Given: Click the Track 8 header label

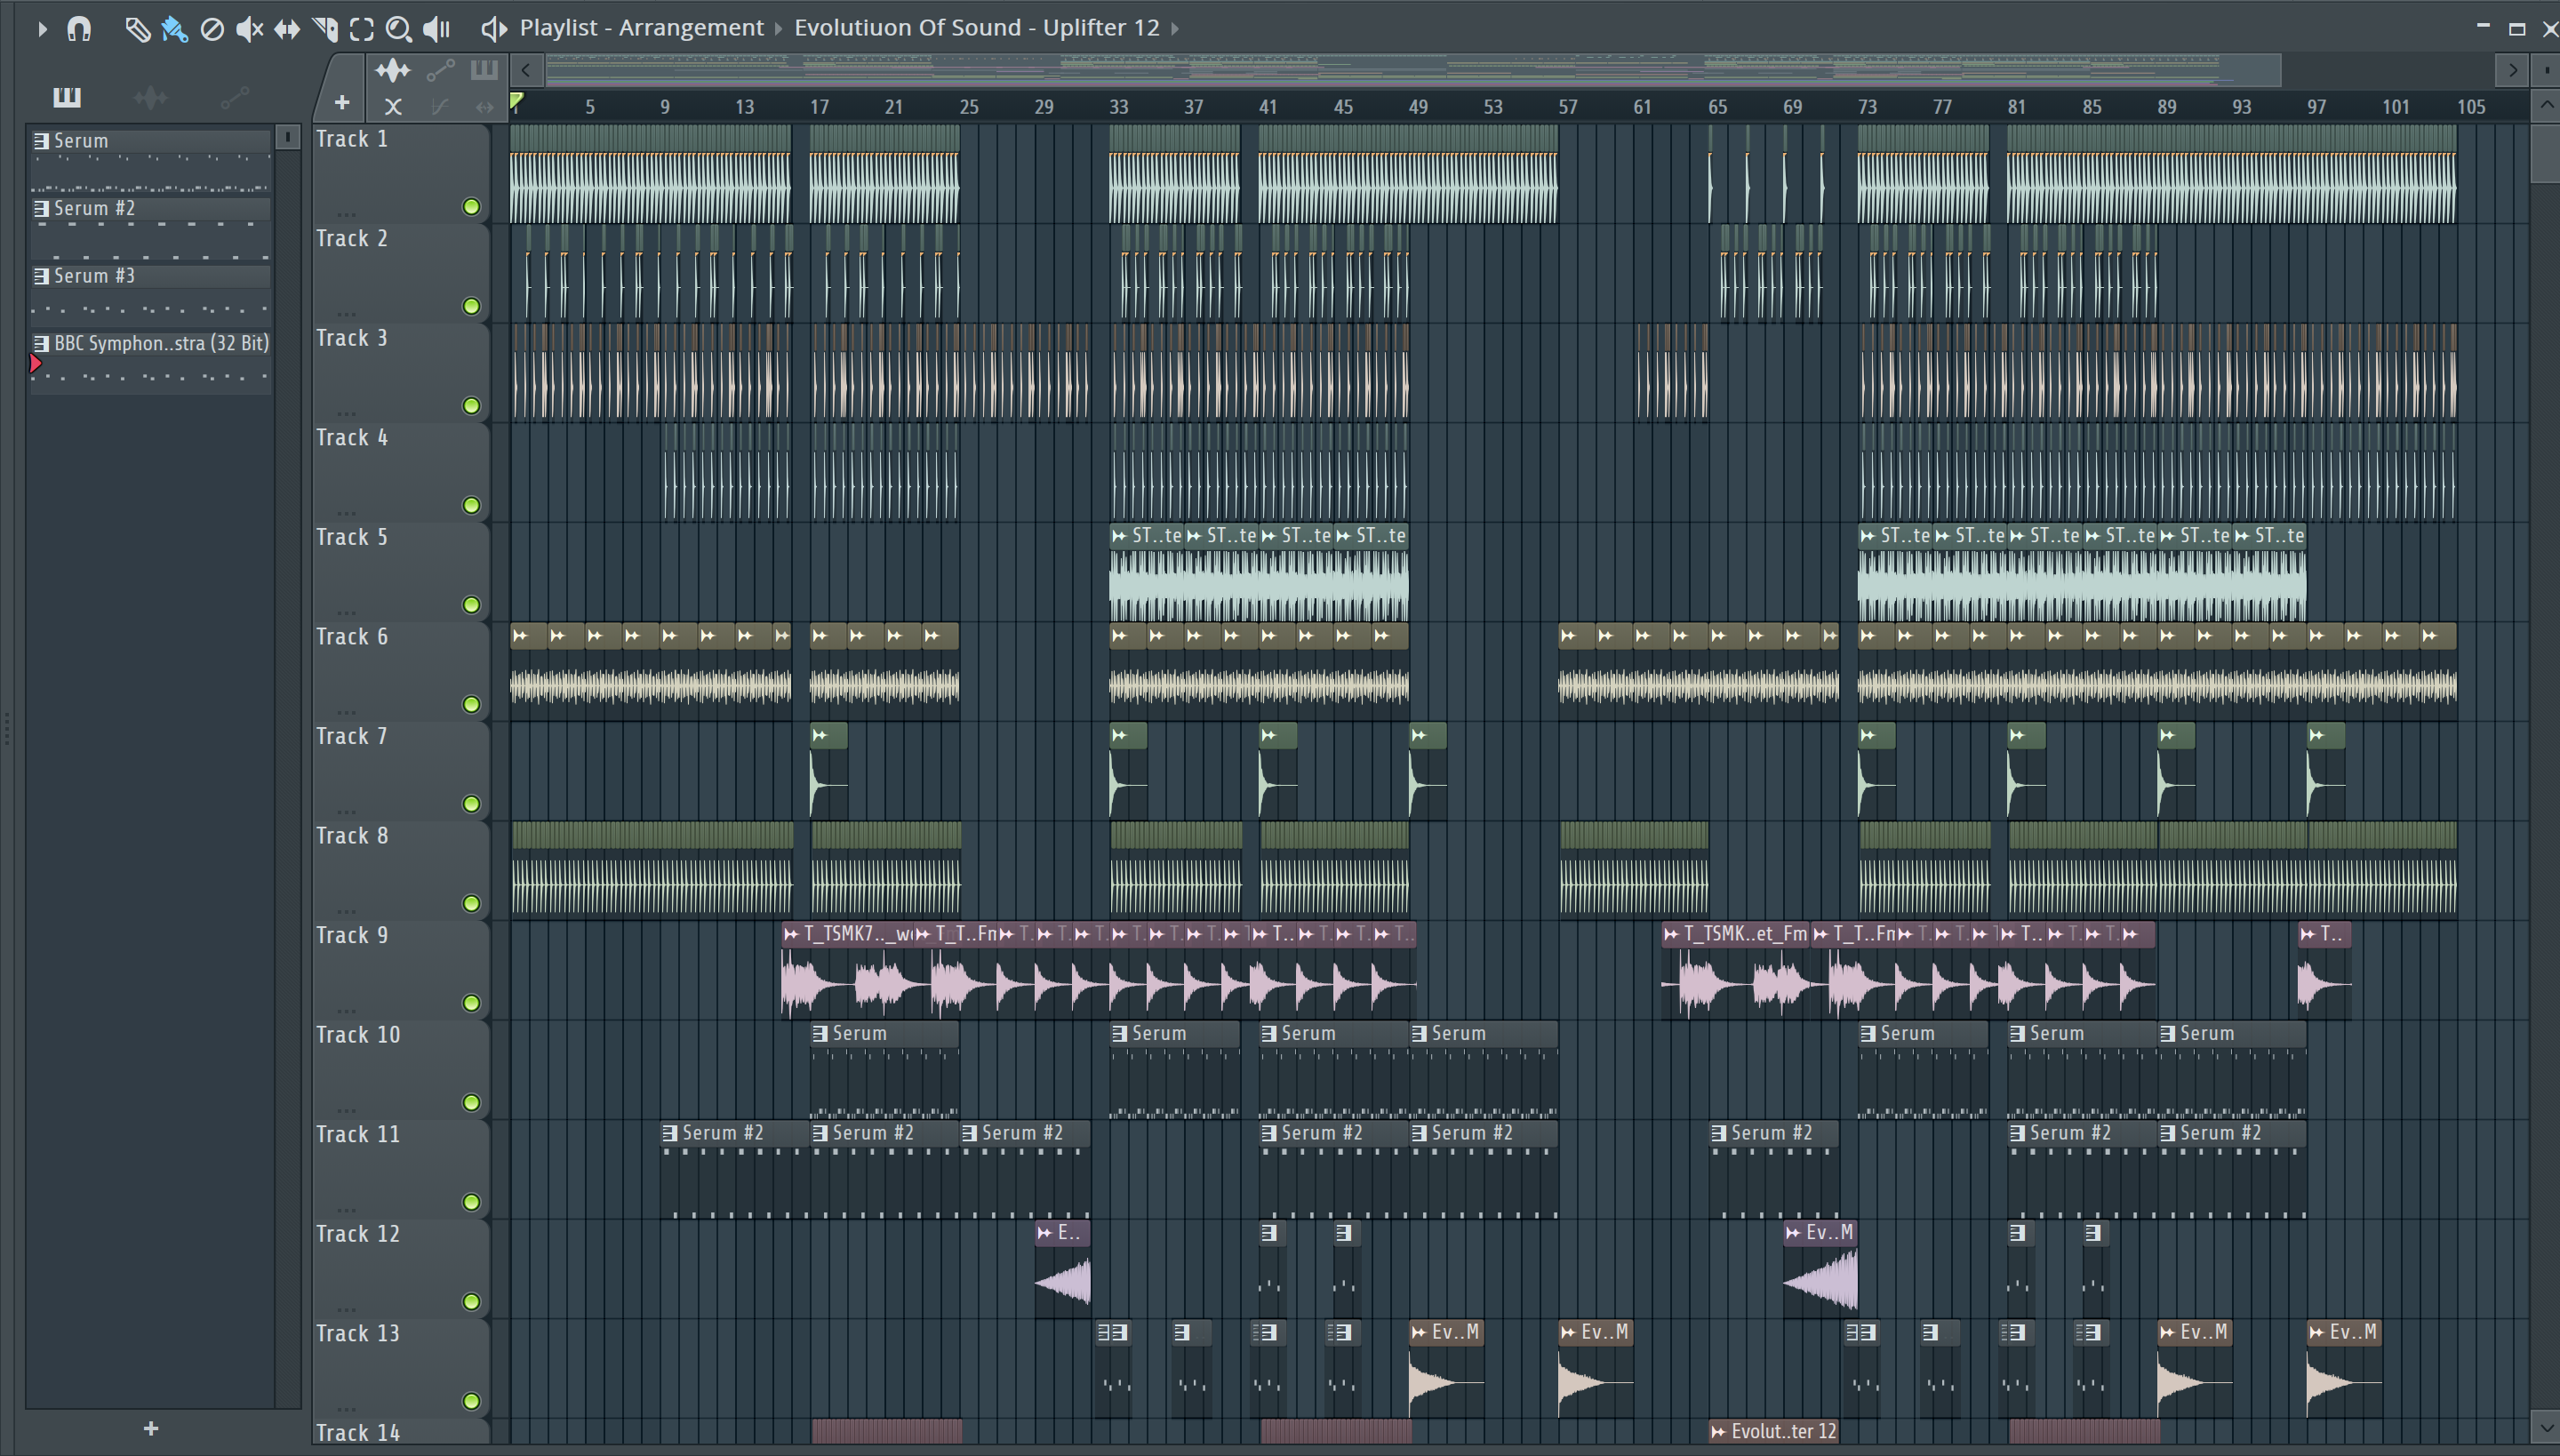Looking at the screenshot, I should point(351,836).
